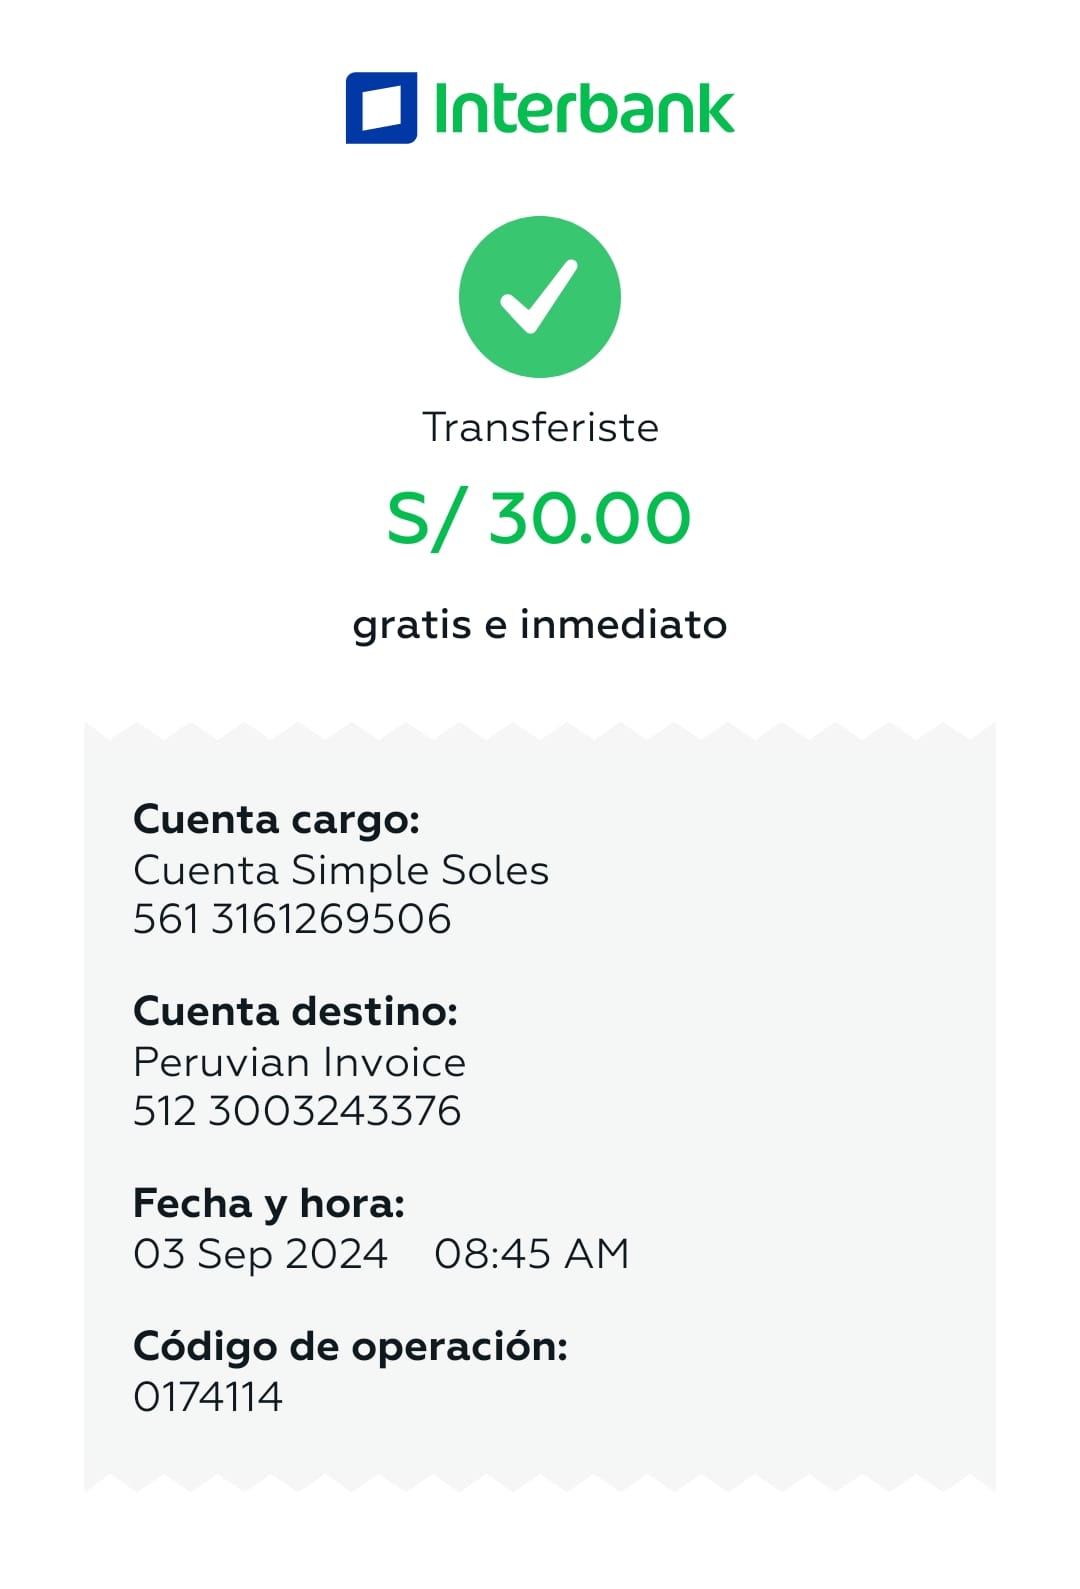Click the 512 prefix of the destination account
The image size is (1080, 1589).
click(165, 1111)
